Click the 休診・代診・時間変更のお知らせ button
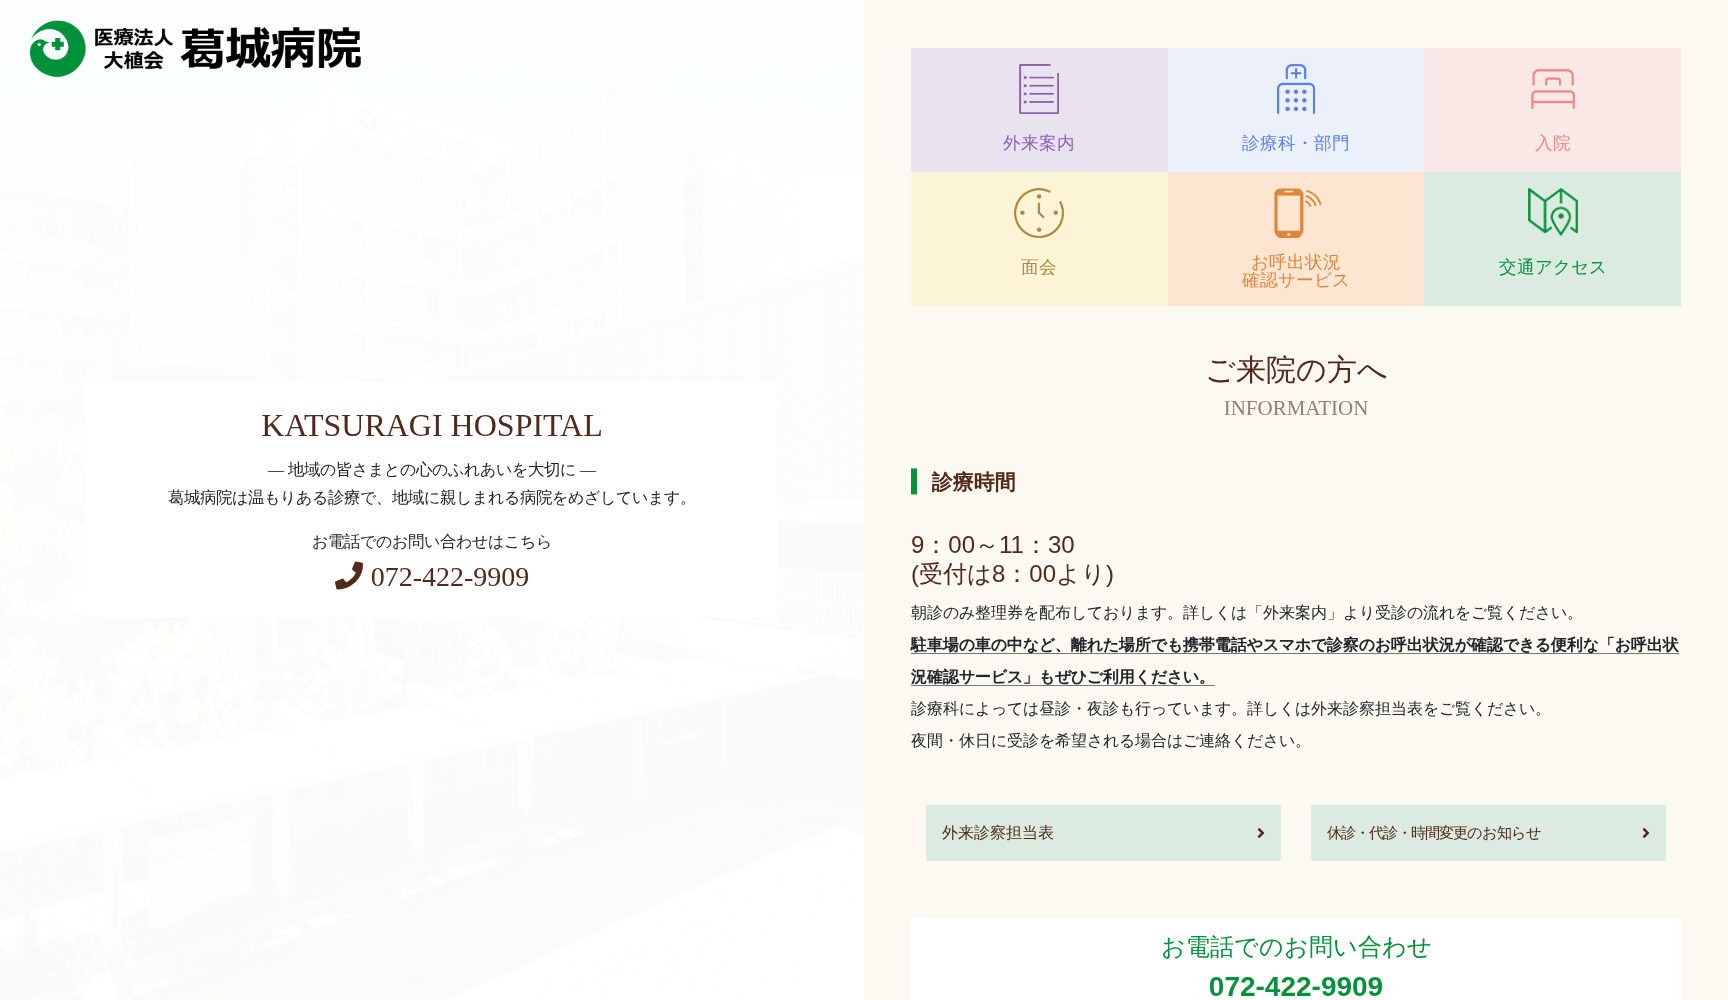 point(1487,832)
